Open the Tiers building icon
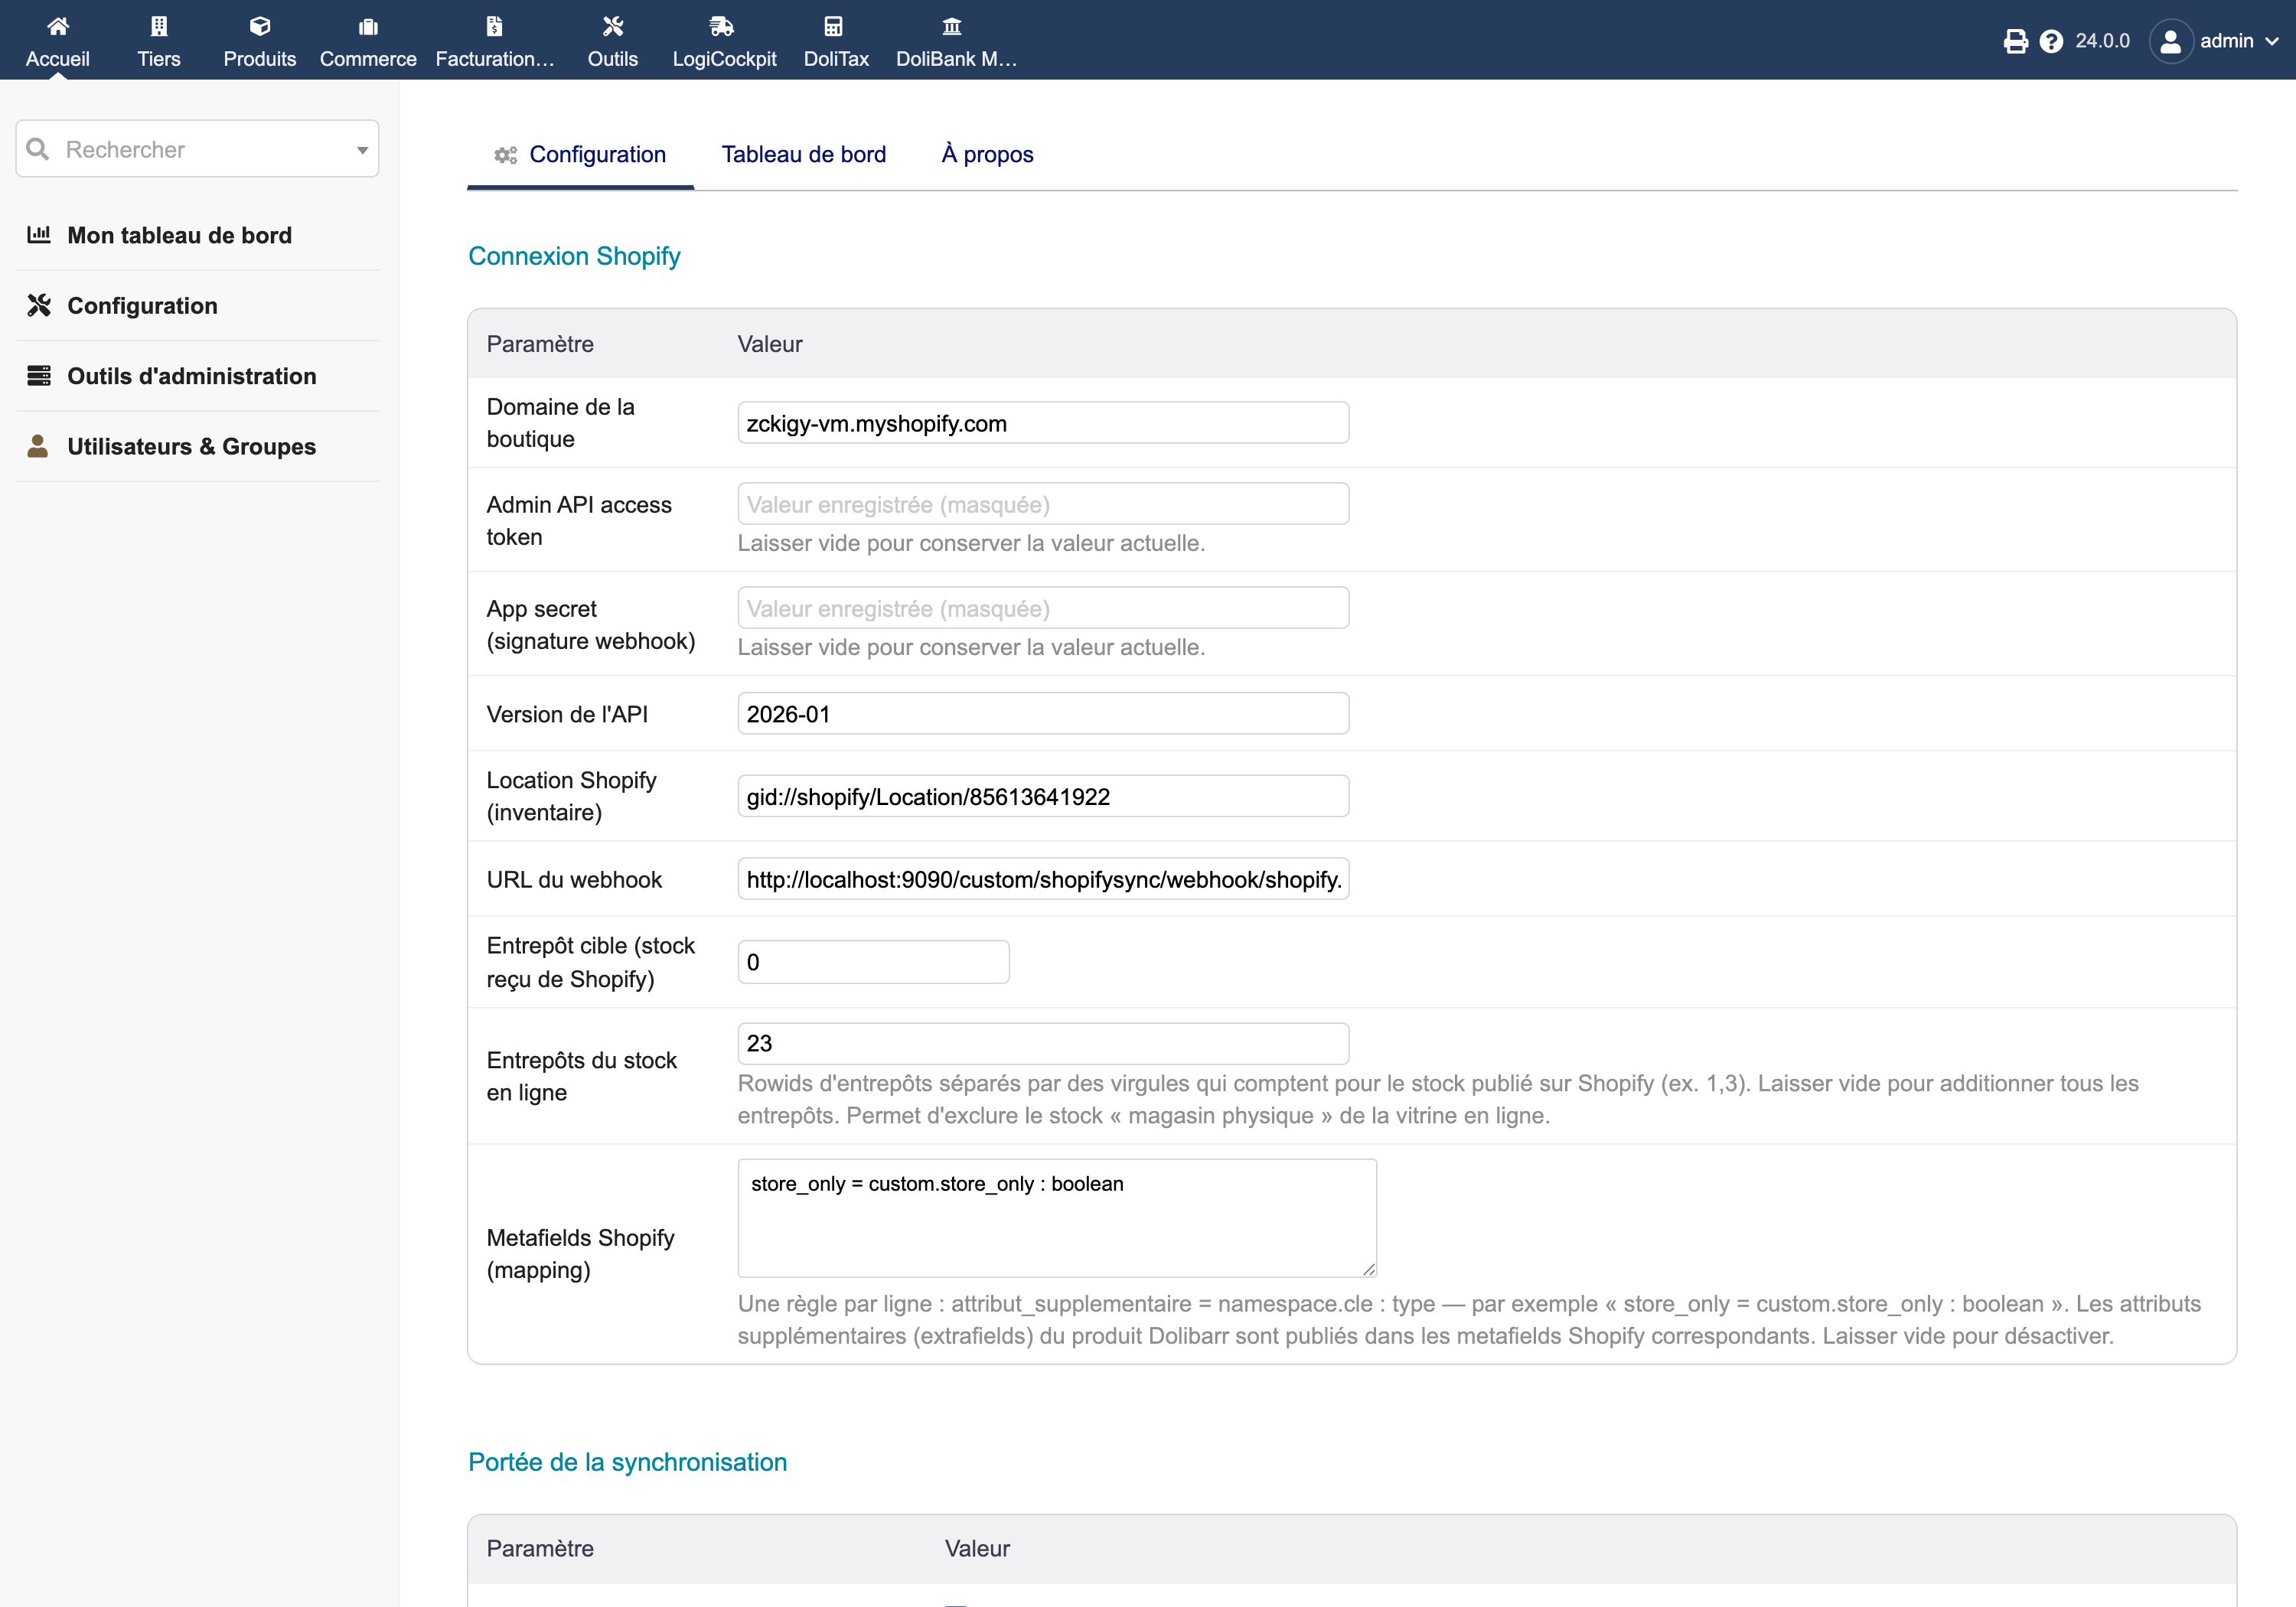The height and width of the screenshot is (1607, 2296). [159, 26]
